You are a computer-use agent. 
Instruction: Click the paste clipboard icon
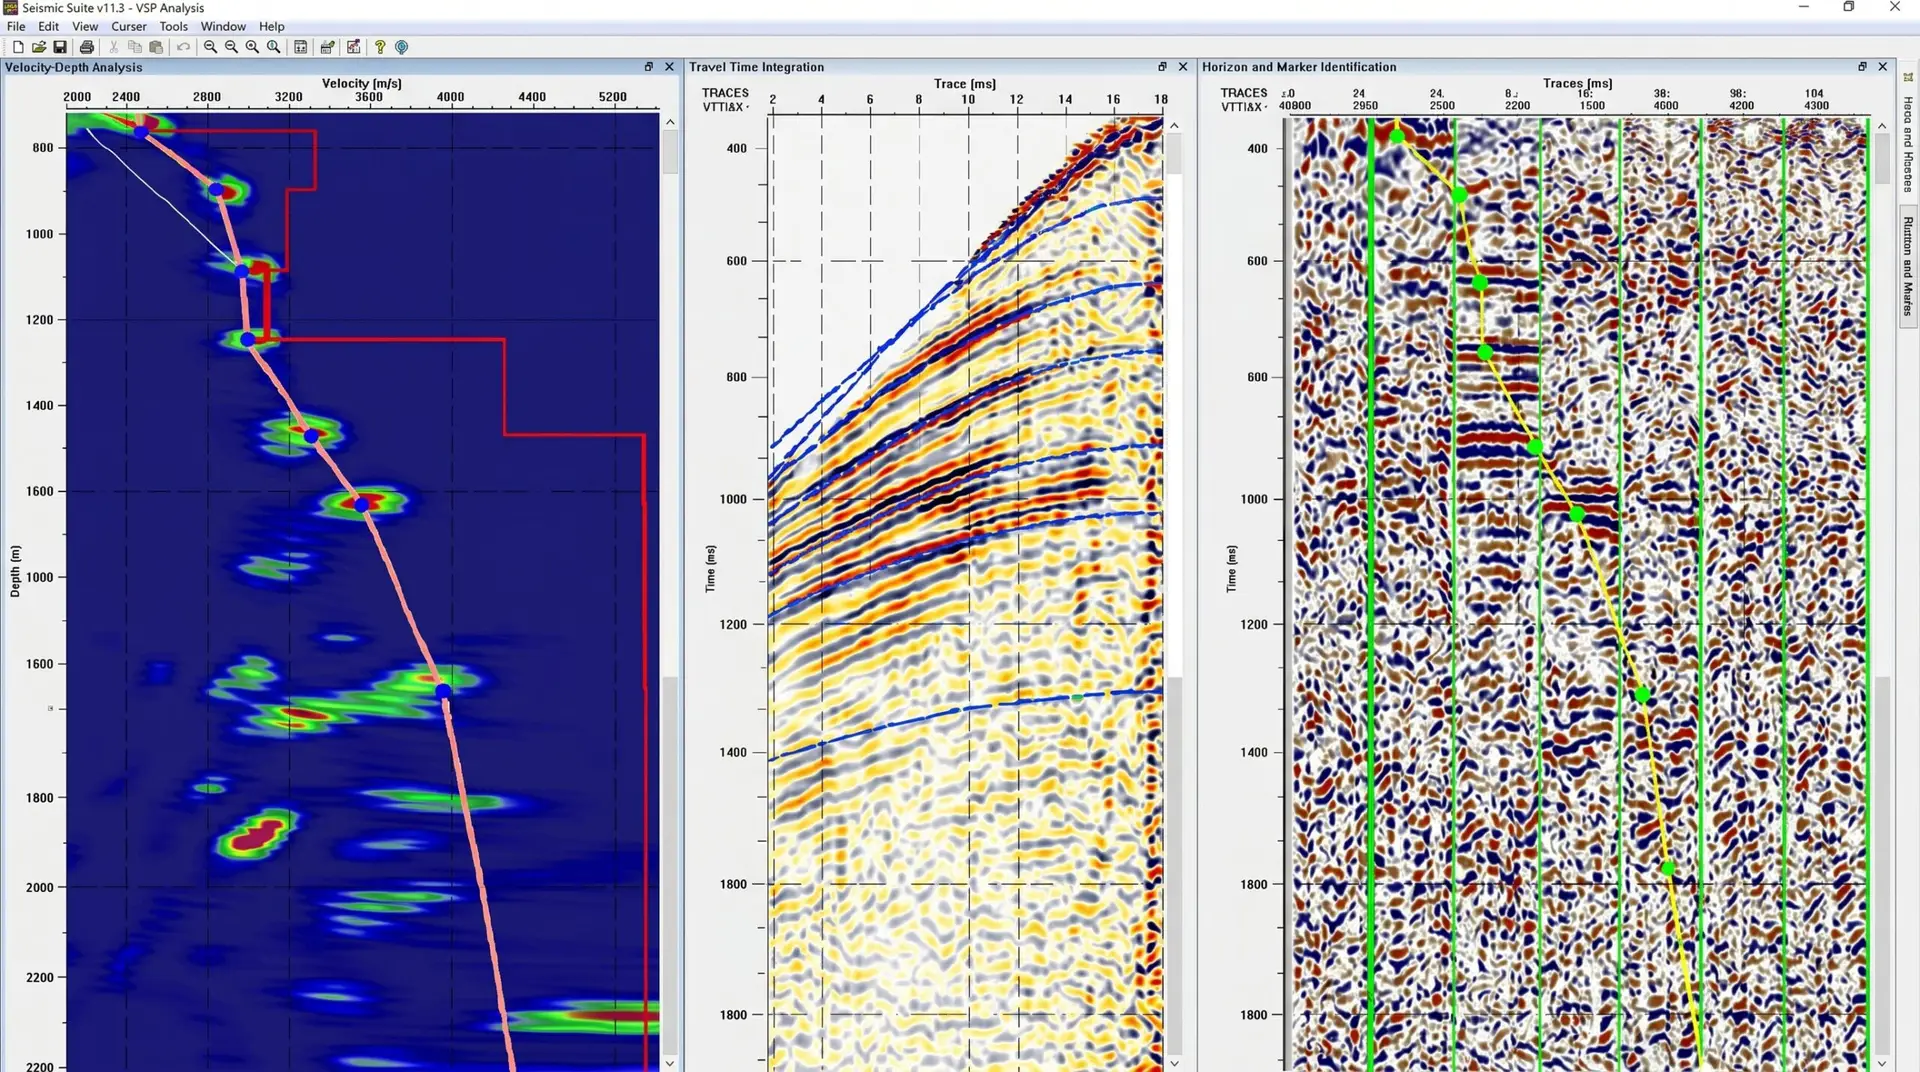[156, 47]
